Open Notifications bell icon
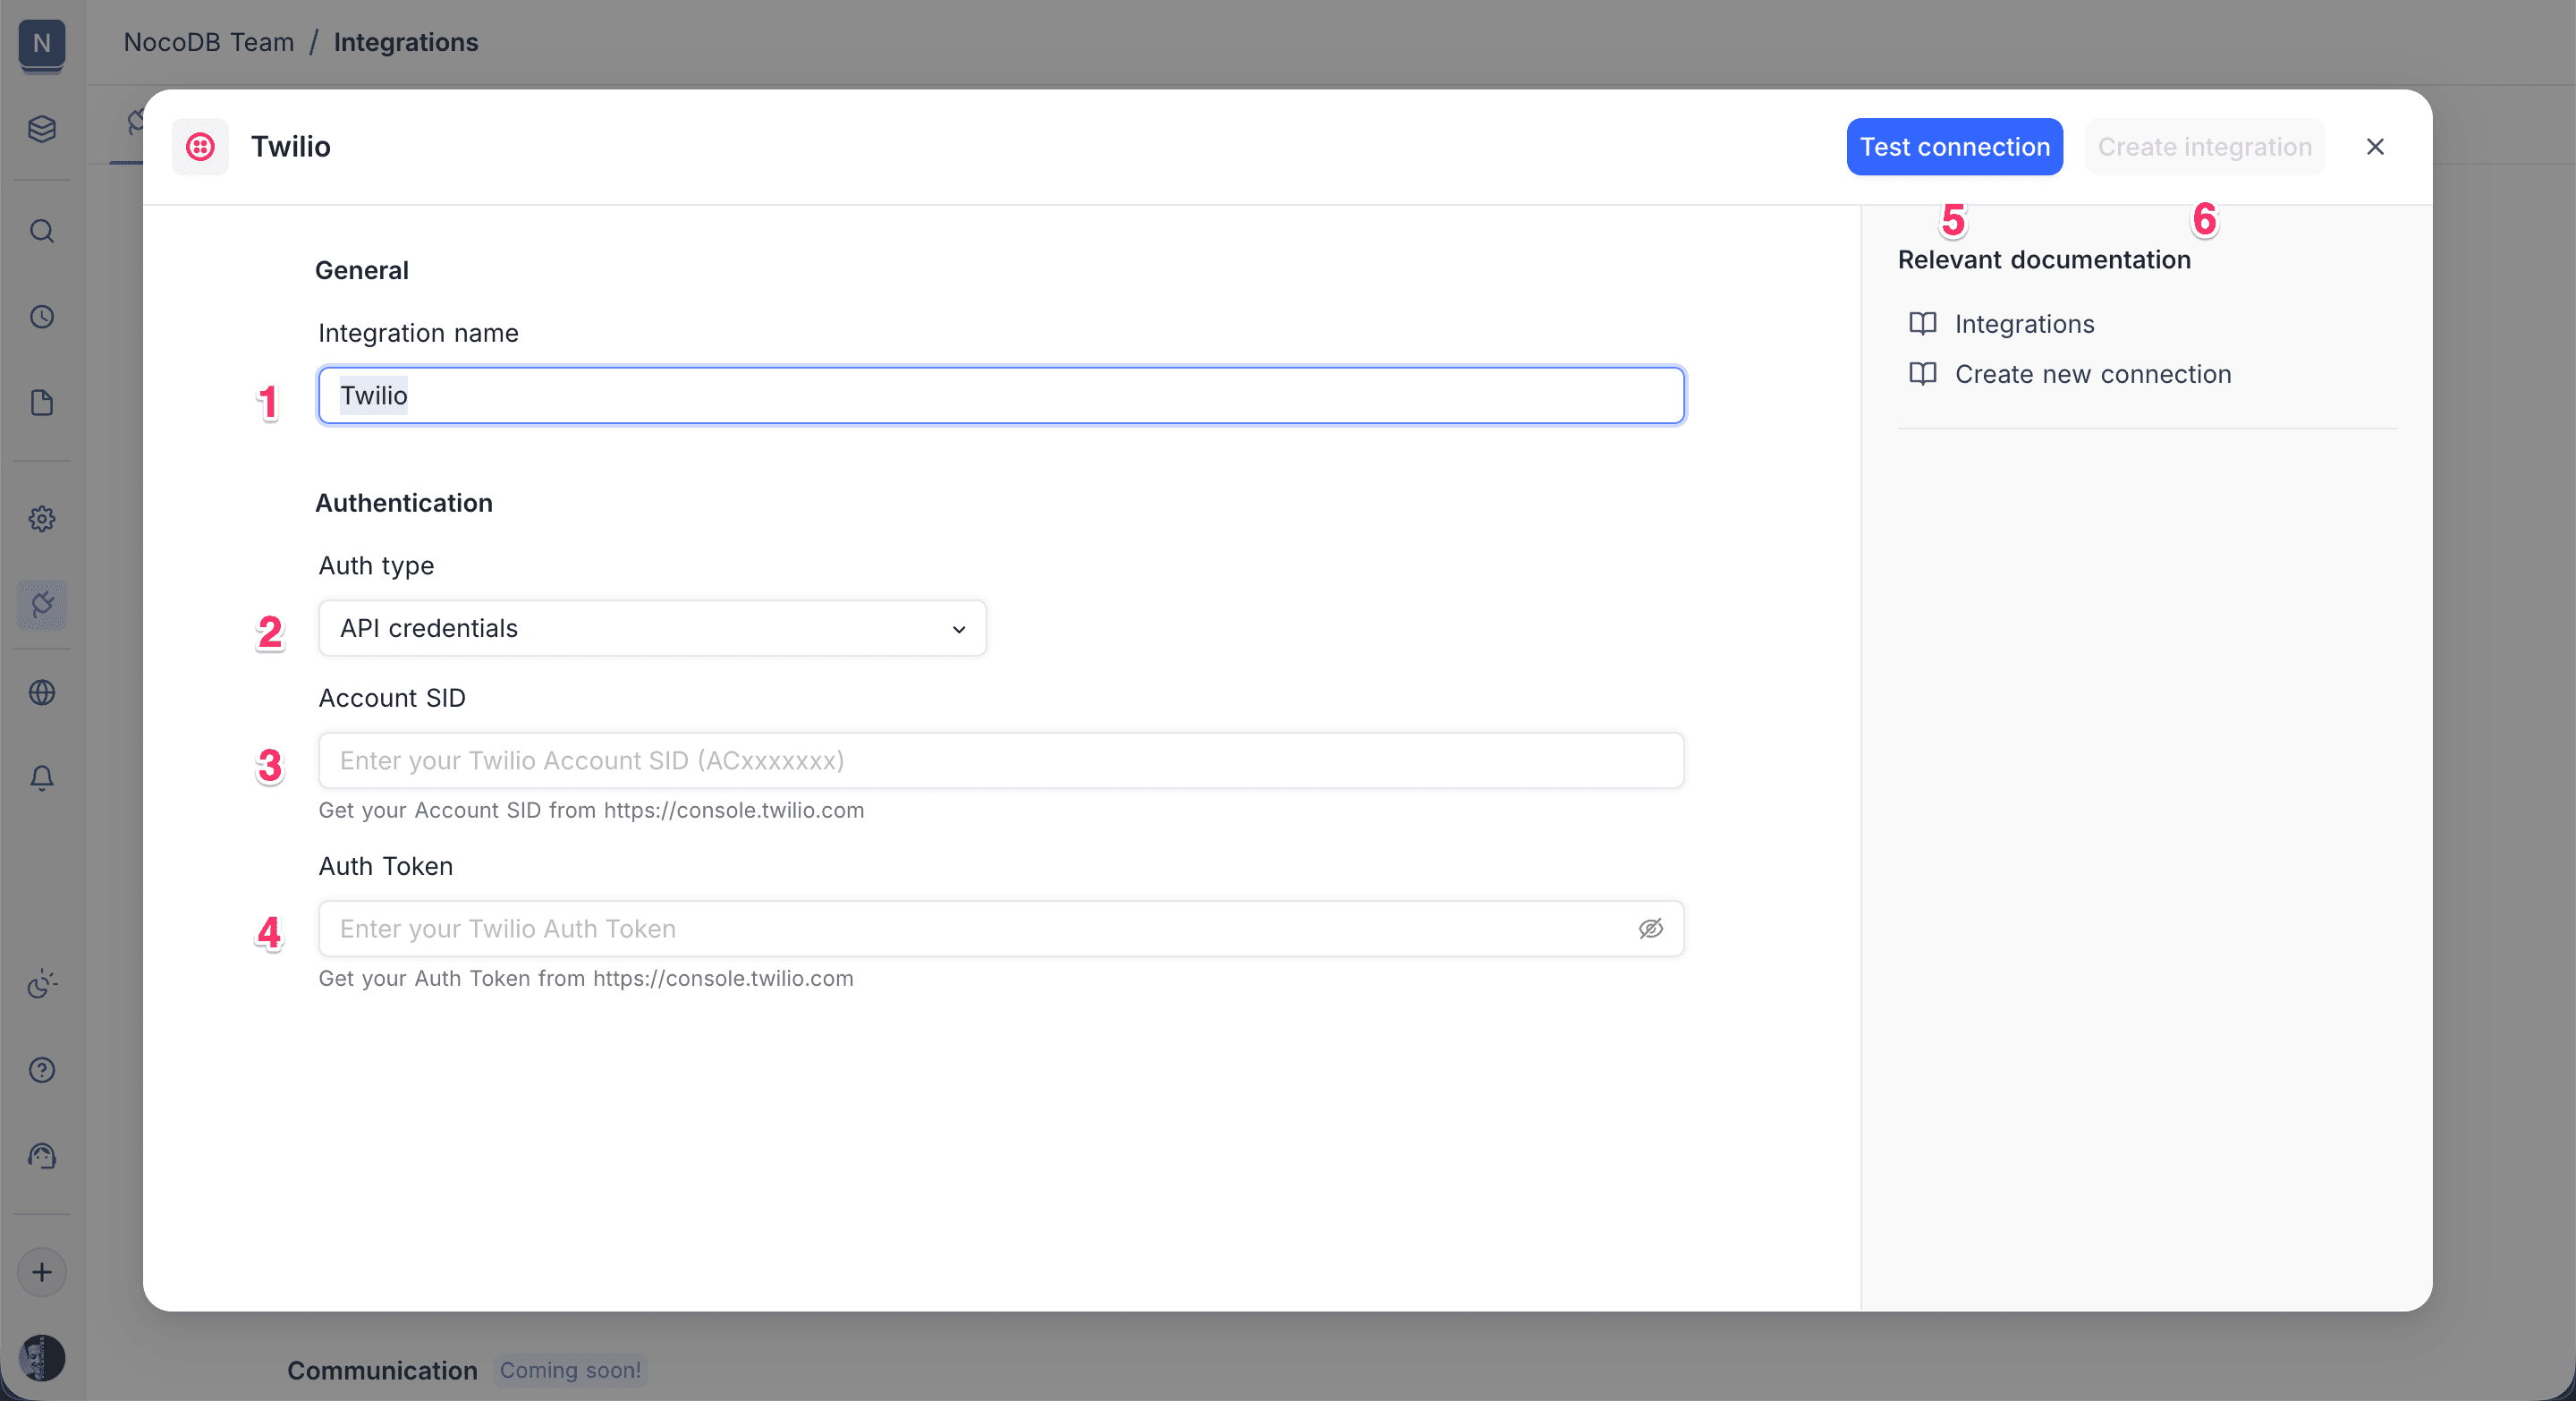The width and height of the screenshot is (2576, 1401). pos(41,778)
